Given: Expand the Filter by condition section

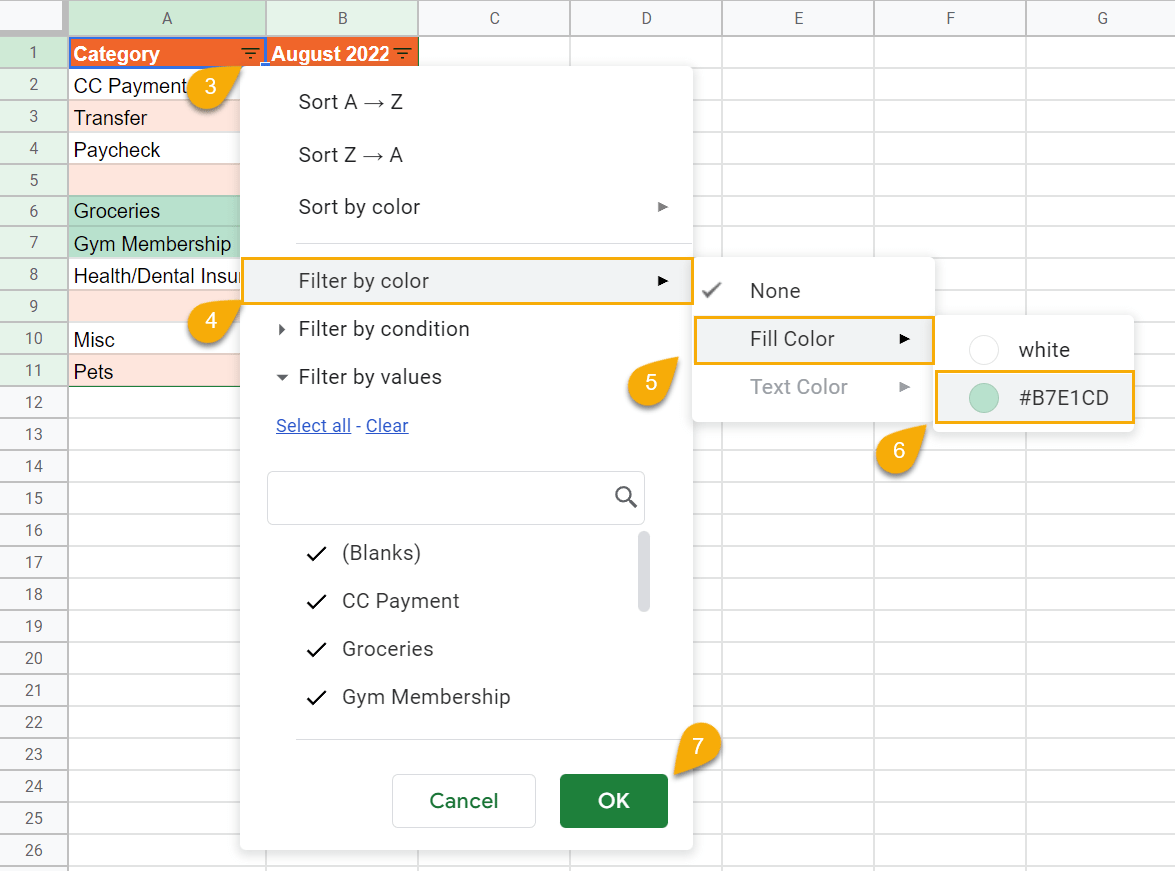Looking at the screenshot, I should [x=384, y=329].
